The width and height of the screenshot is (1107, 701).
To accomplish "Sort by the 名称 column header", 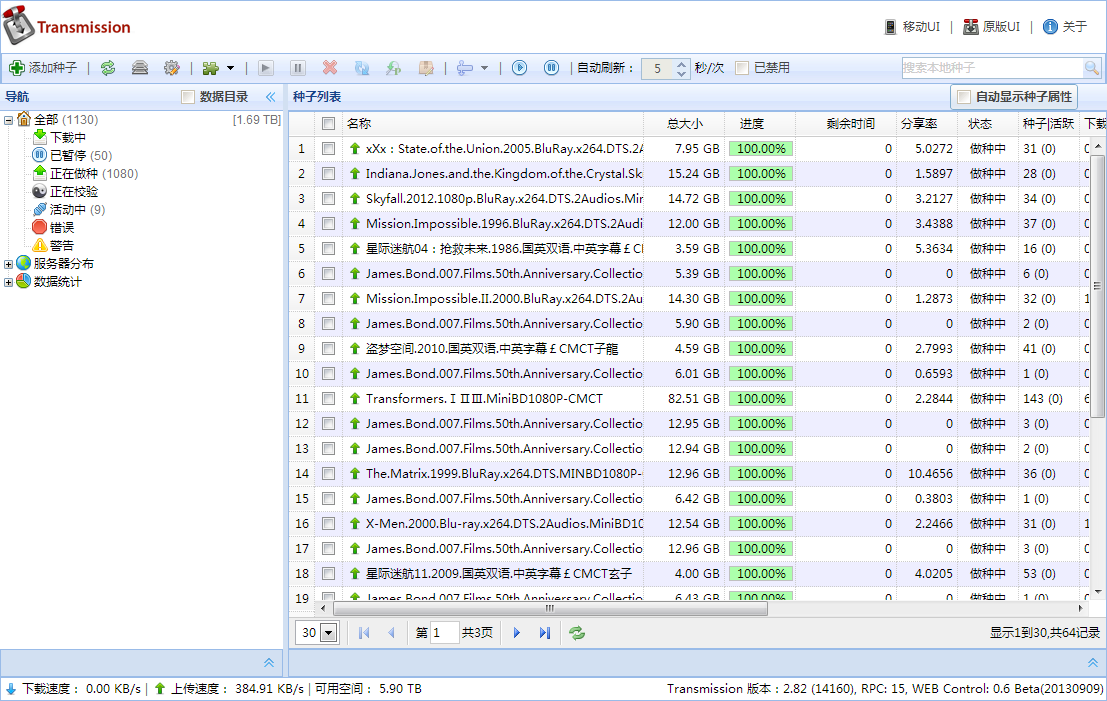I will coord(493,124).
